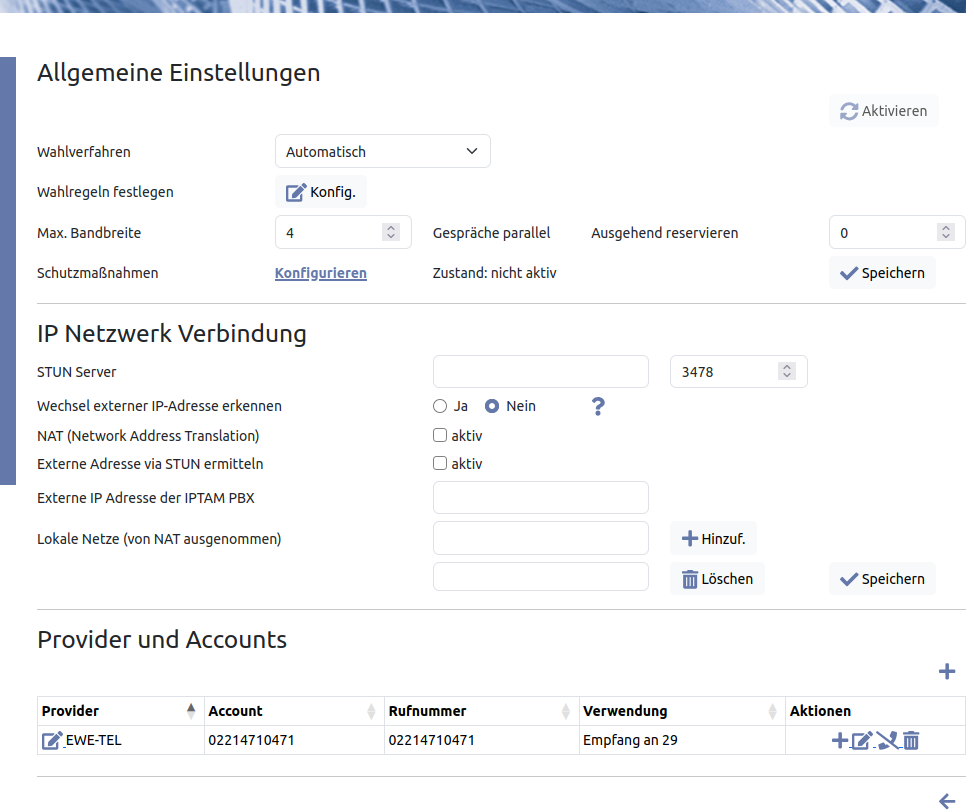
Task: Tick the Externe Adresse via STUN checkbox
Action: point(440,464)
